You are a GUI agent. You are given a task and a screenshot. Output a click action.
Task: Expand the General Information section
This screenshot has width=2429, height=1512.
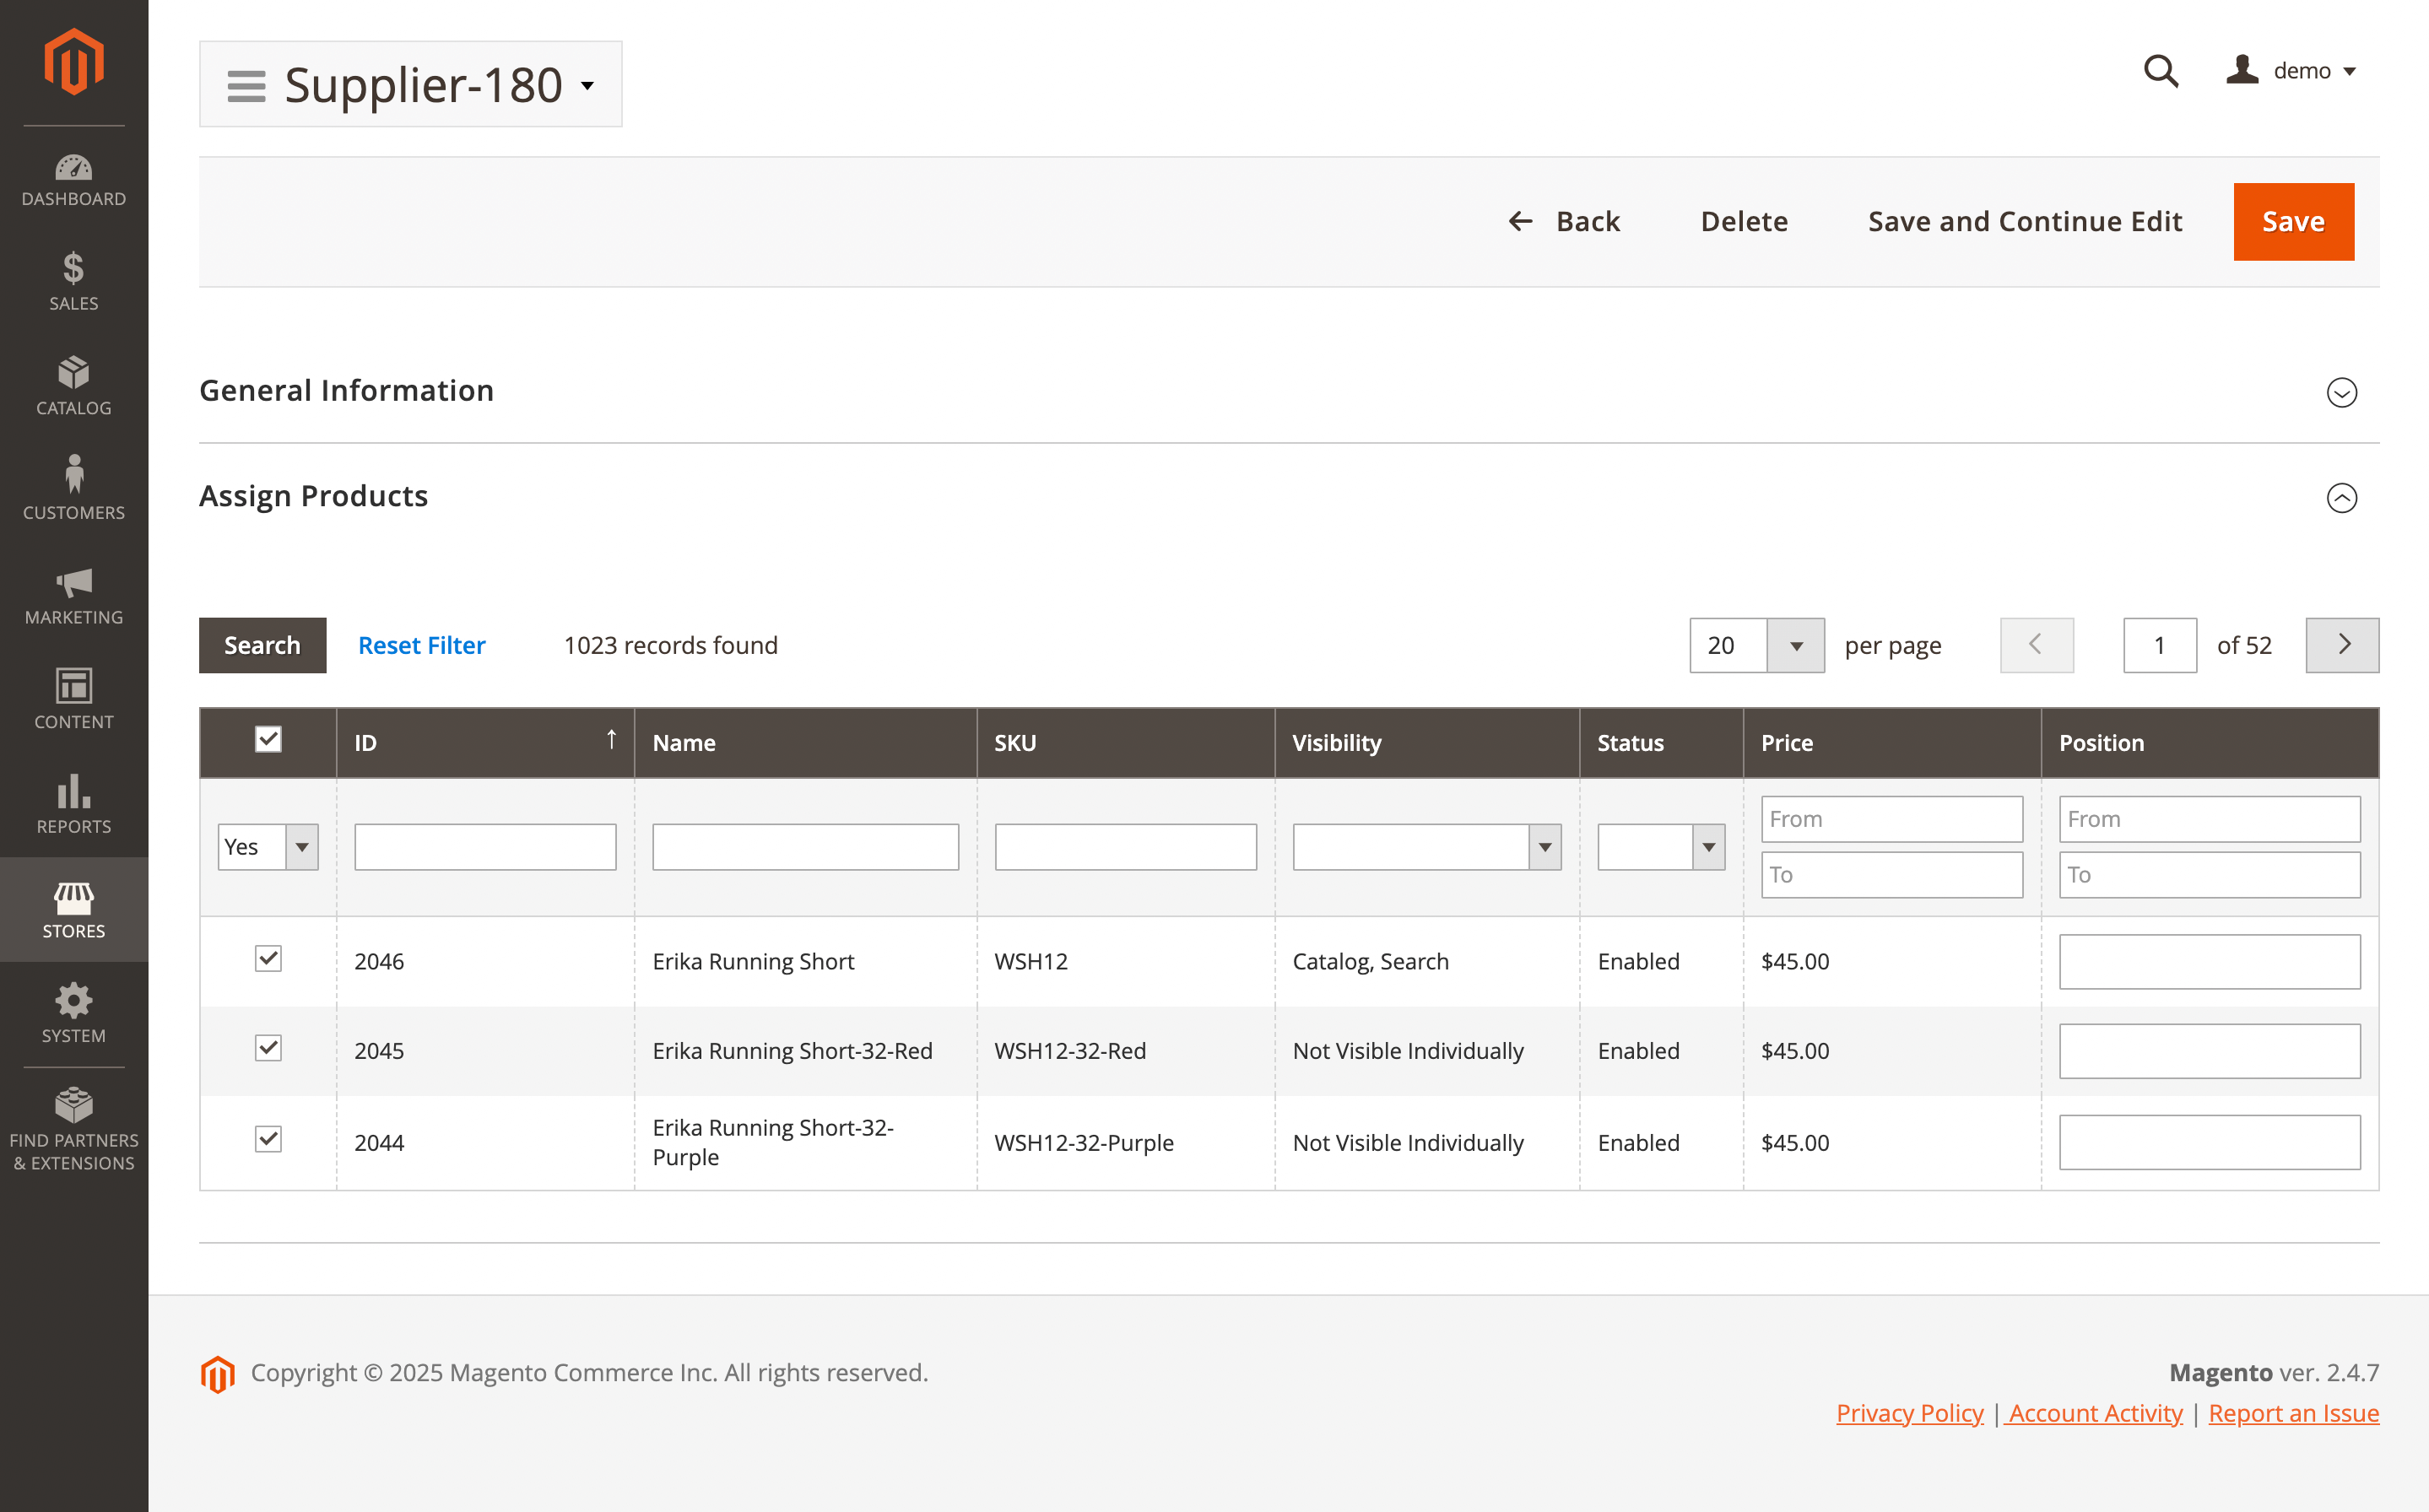click(2341, 392)
